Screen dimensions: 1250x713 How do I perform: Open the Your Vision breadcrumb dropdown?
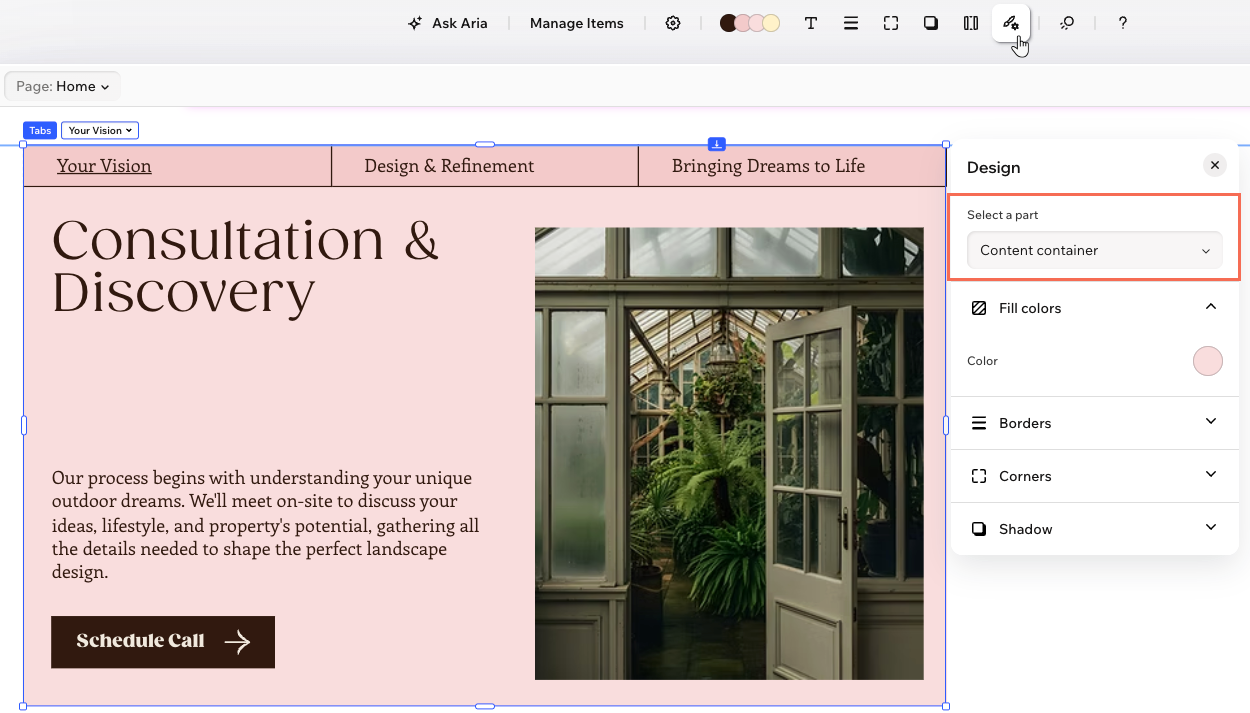100,130
